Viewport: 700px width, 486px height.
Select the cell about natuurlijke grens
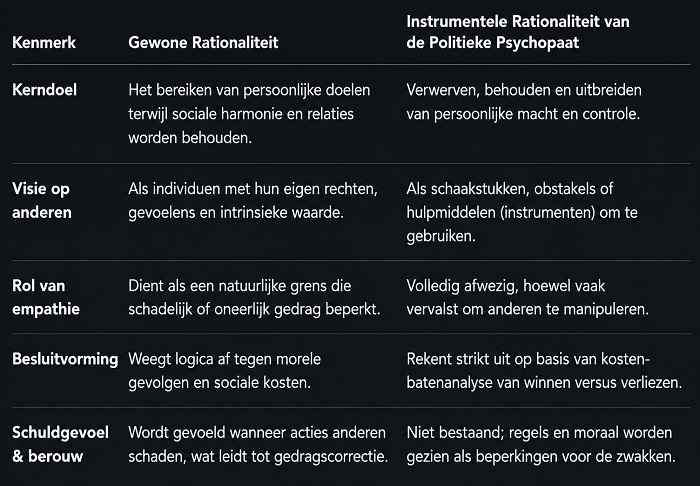[x=254, y=297]
